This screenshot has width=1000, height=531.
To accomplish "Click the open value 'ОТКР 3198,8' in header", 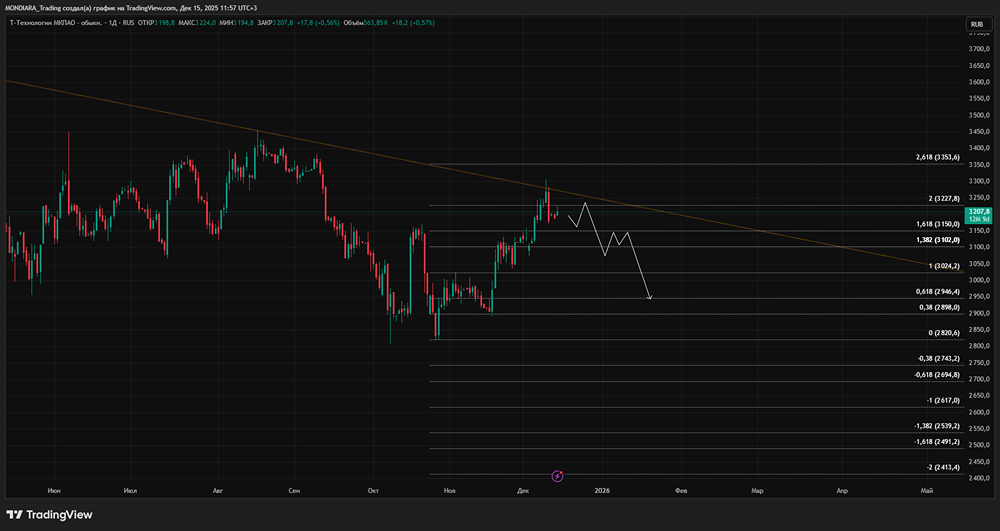I will pyautogui.click(x=156, y=22).
